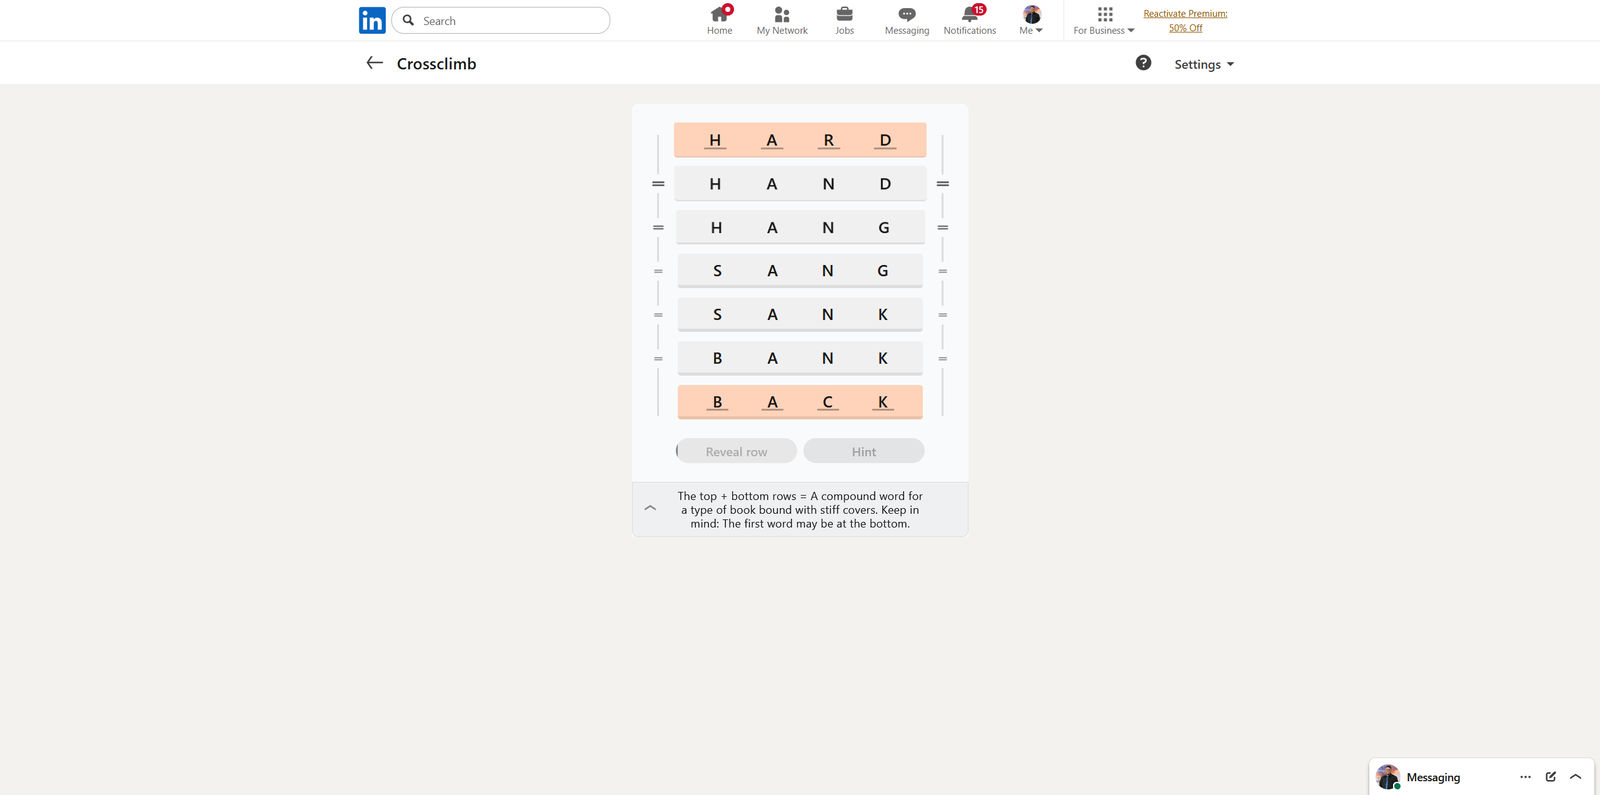The image size is (1600, 795).
Task: Click the compound word clue text
Action: tap(800, 510)
